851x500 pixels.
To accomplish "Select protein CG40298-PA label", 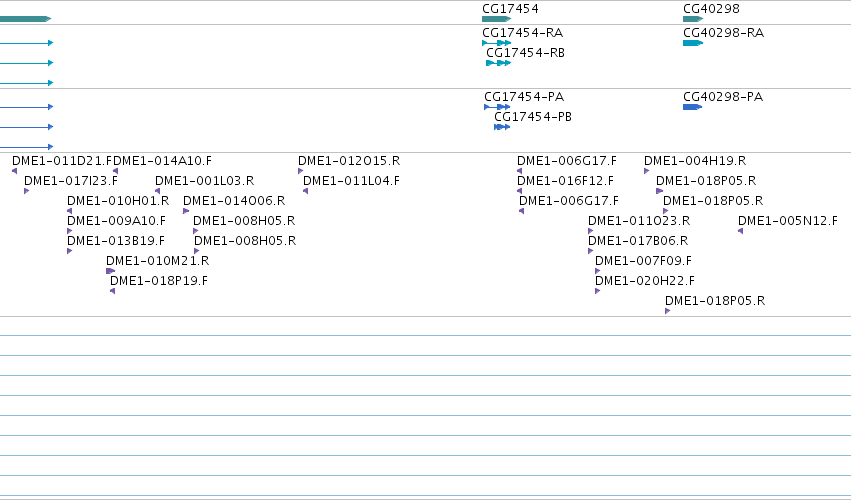I will 723,97.
